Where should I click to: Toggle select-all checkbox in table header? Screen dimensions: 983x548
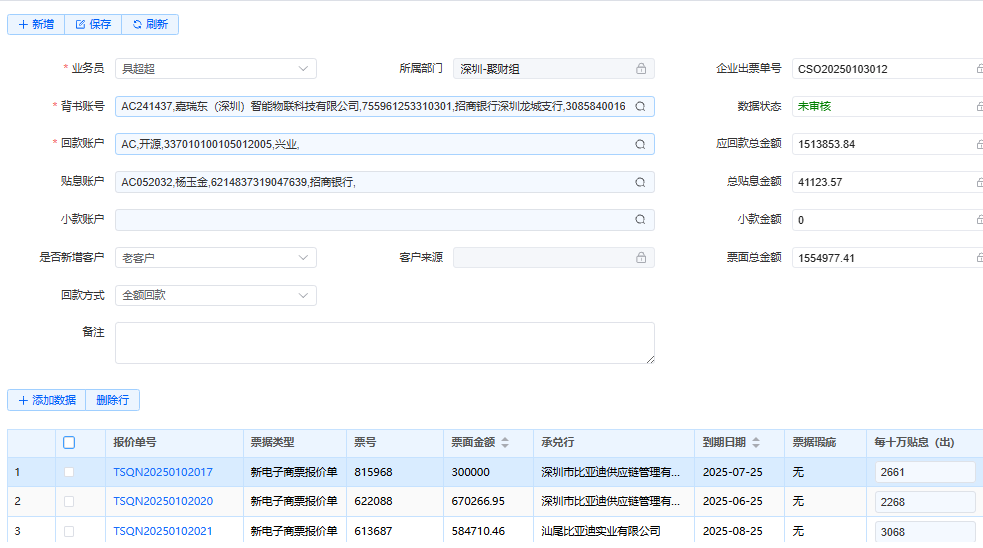click(x=69, y=443)
